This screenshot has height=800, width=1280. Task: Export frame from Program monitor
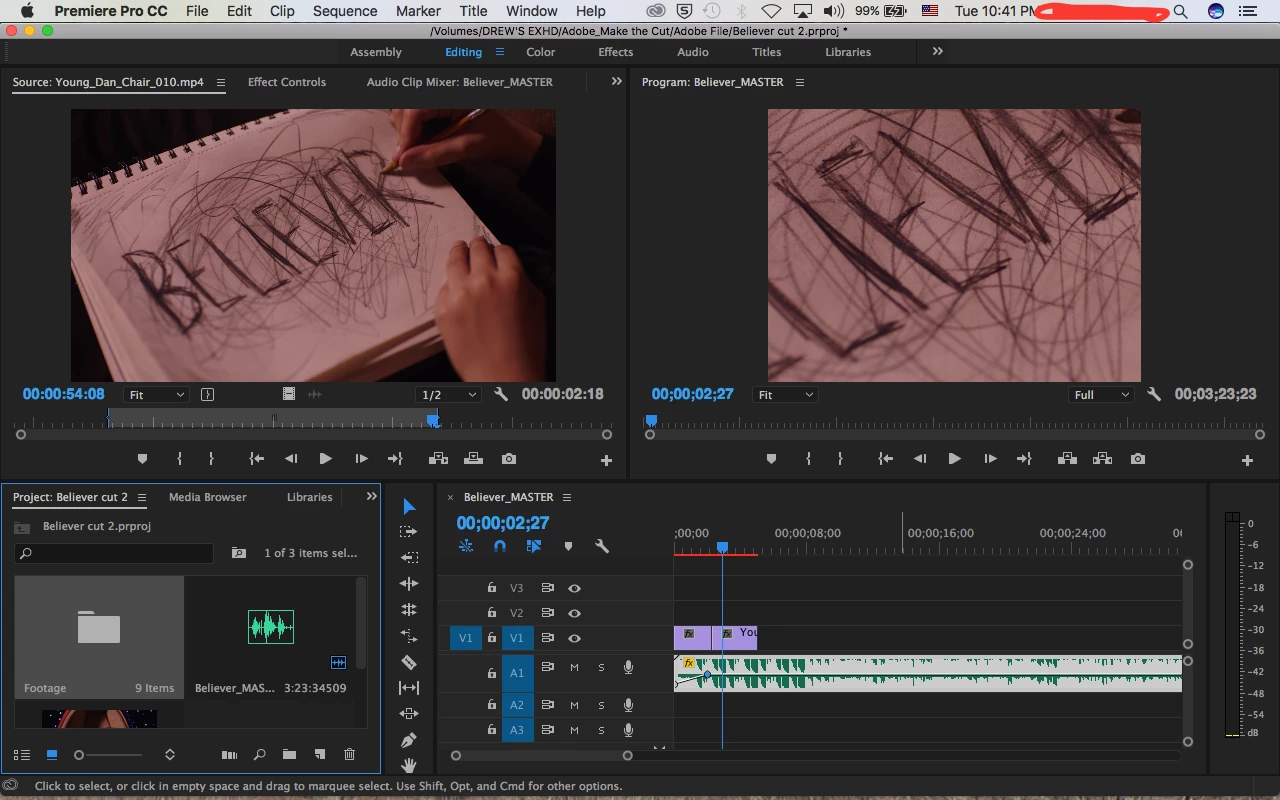[x=1138, y=459]
